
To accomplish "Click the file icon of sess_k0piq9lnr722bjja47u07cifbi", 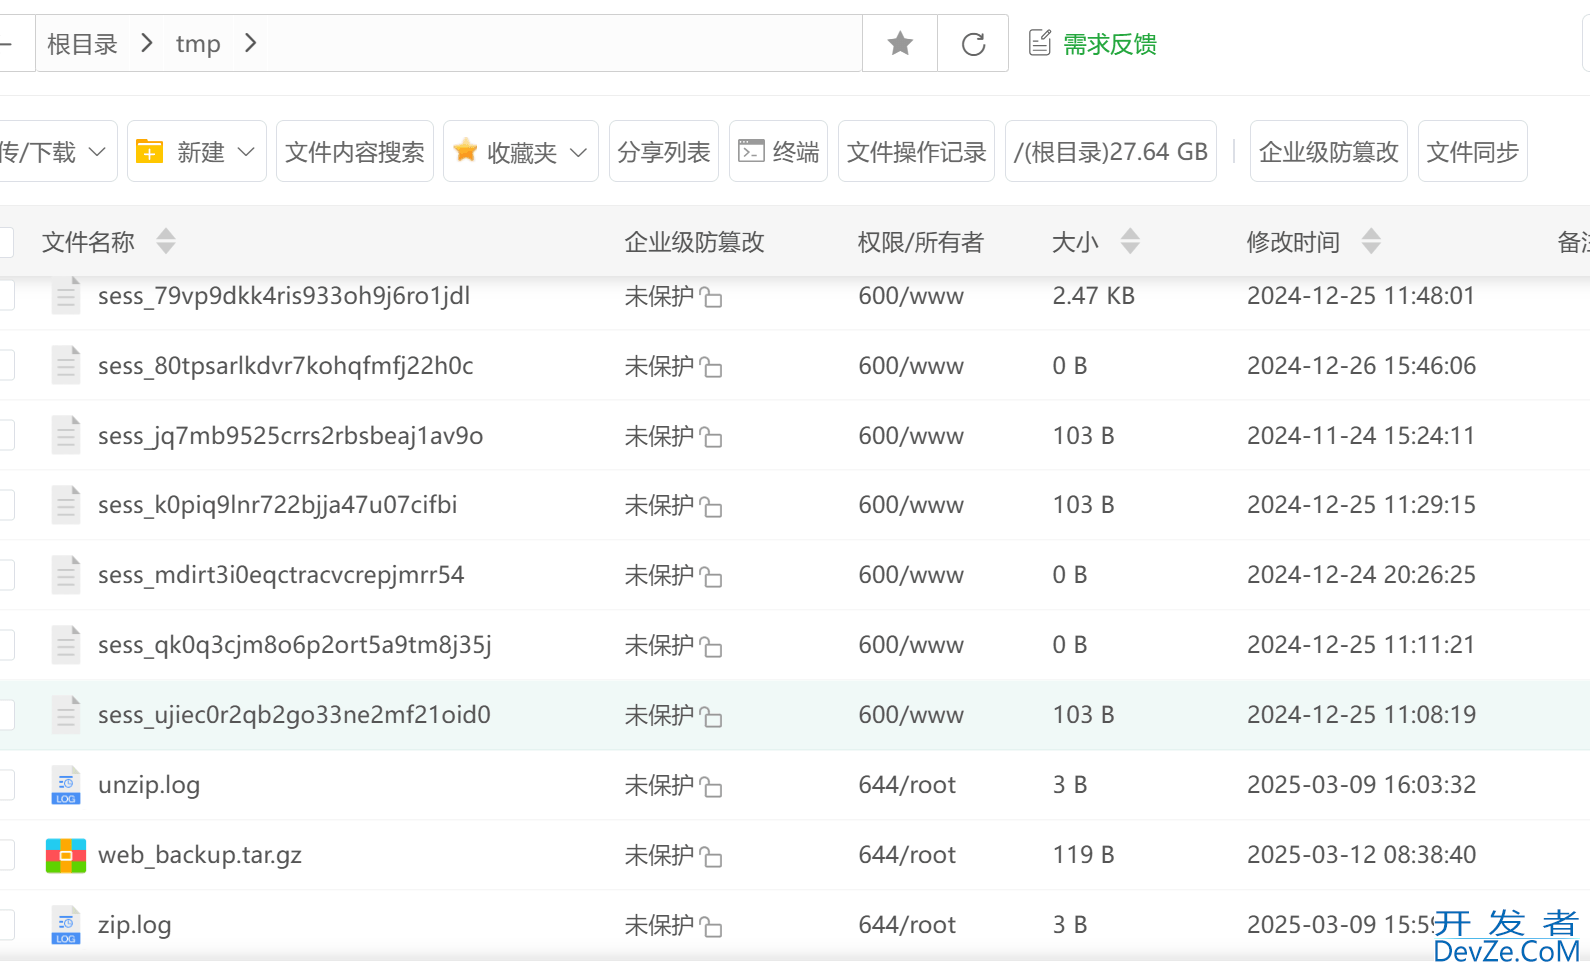I will pyautogui.click(x=66, y=504).
